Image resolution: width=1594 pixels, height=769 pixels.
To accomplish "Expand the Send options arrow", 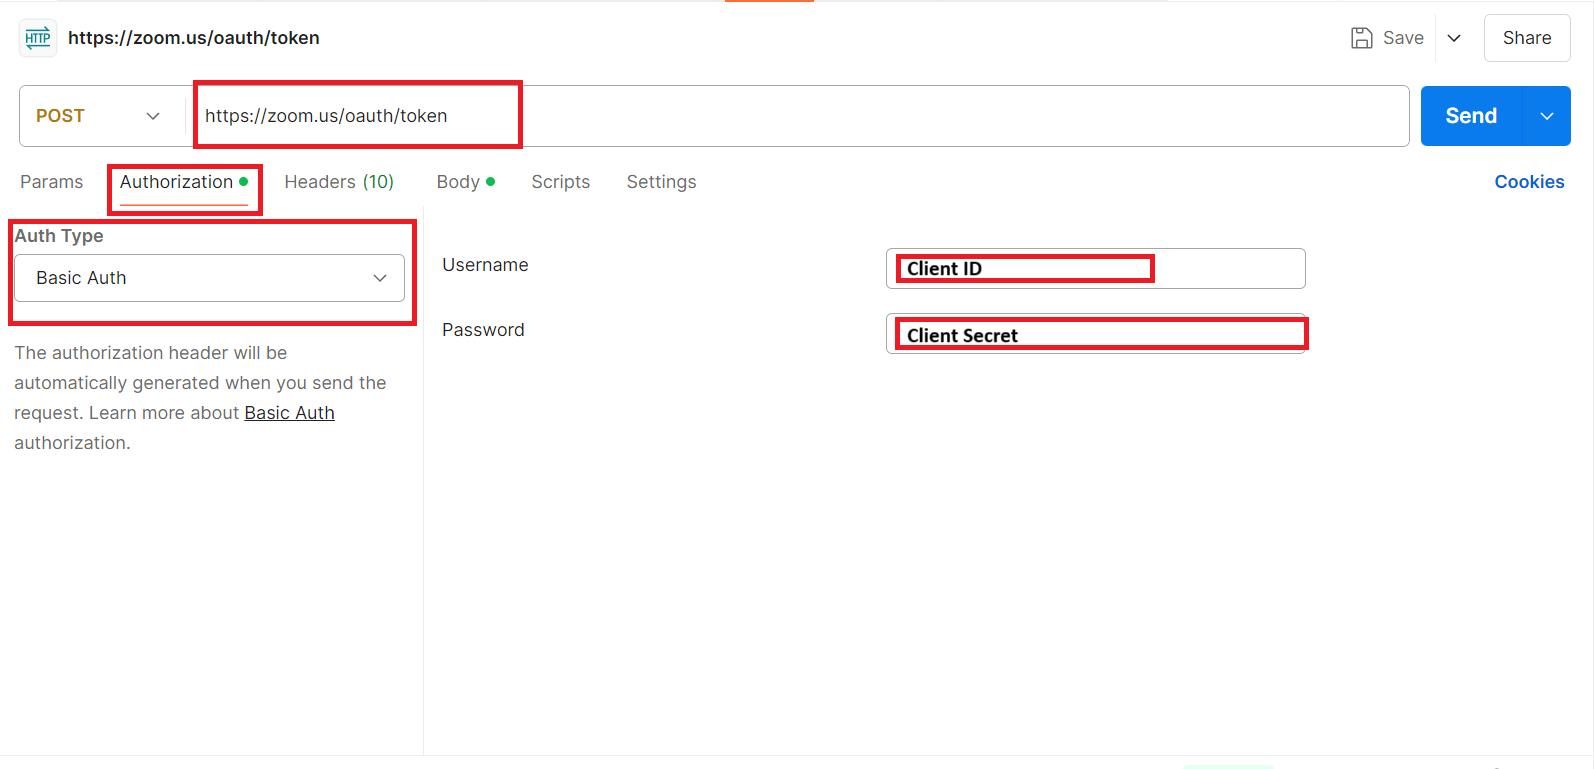I will pyautogui.click(x=1547, y=116).
